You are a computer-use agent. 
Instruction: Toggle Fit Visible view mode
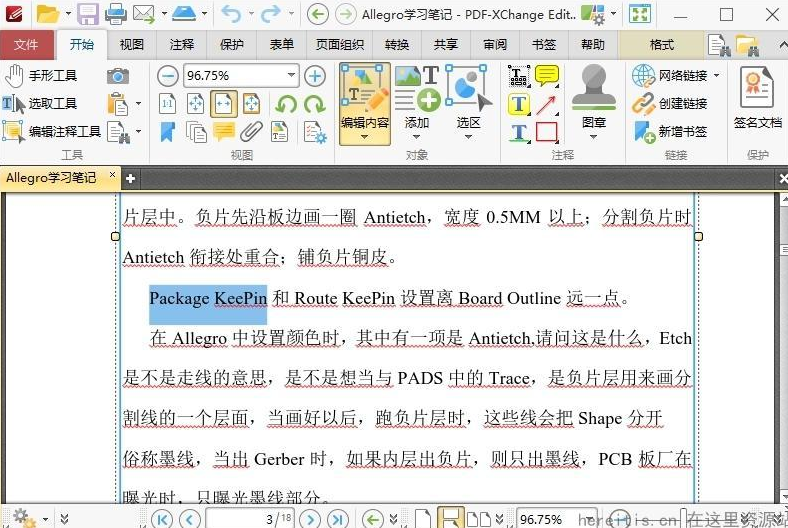(x=251, y=104)
